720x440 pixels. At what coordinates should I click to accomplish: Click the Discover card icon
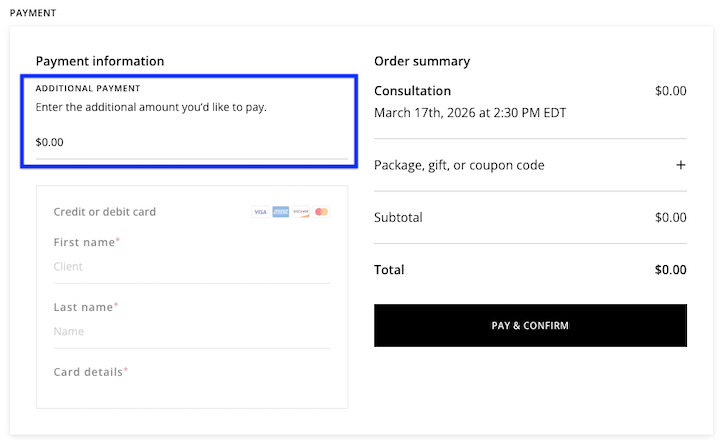tap(301, 212)
